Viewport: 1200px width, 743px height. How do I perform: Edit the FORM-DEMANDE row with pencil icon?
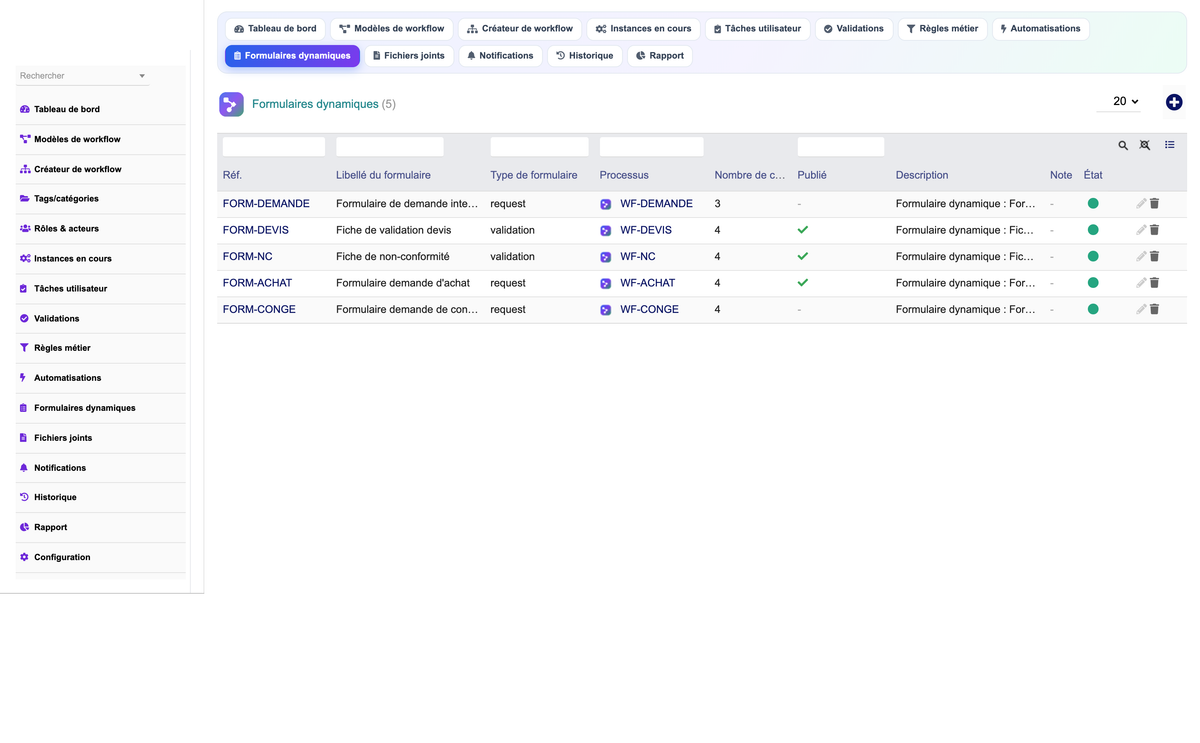click(1141, 204)
